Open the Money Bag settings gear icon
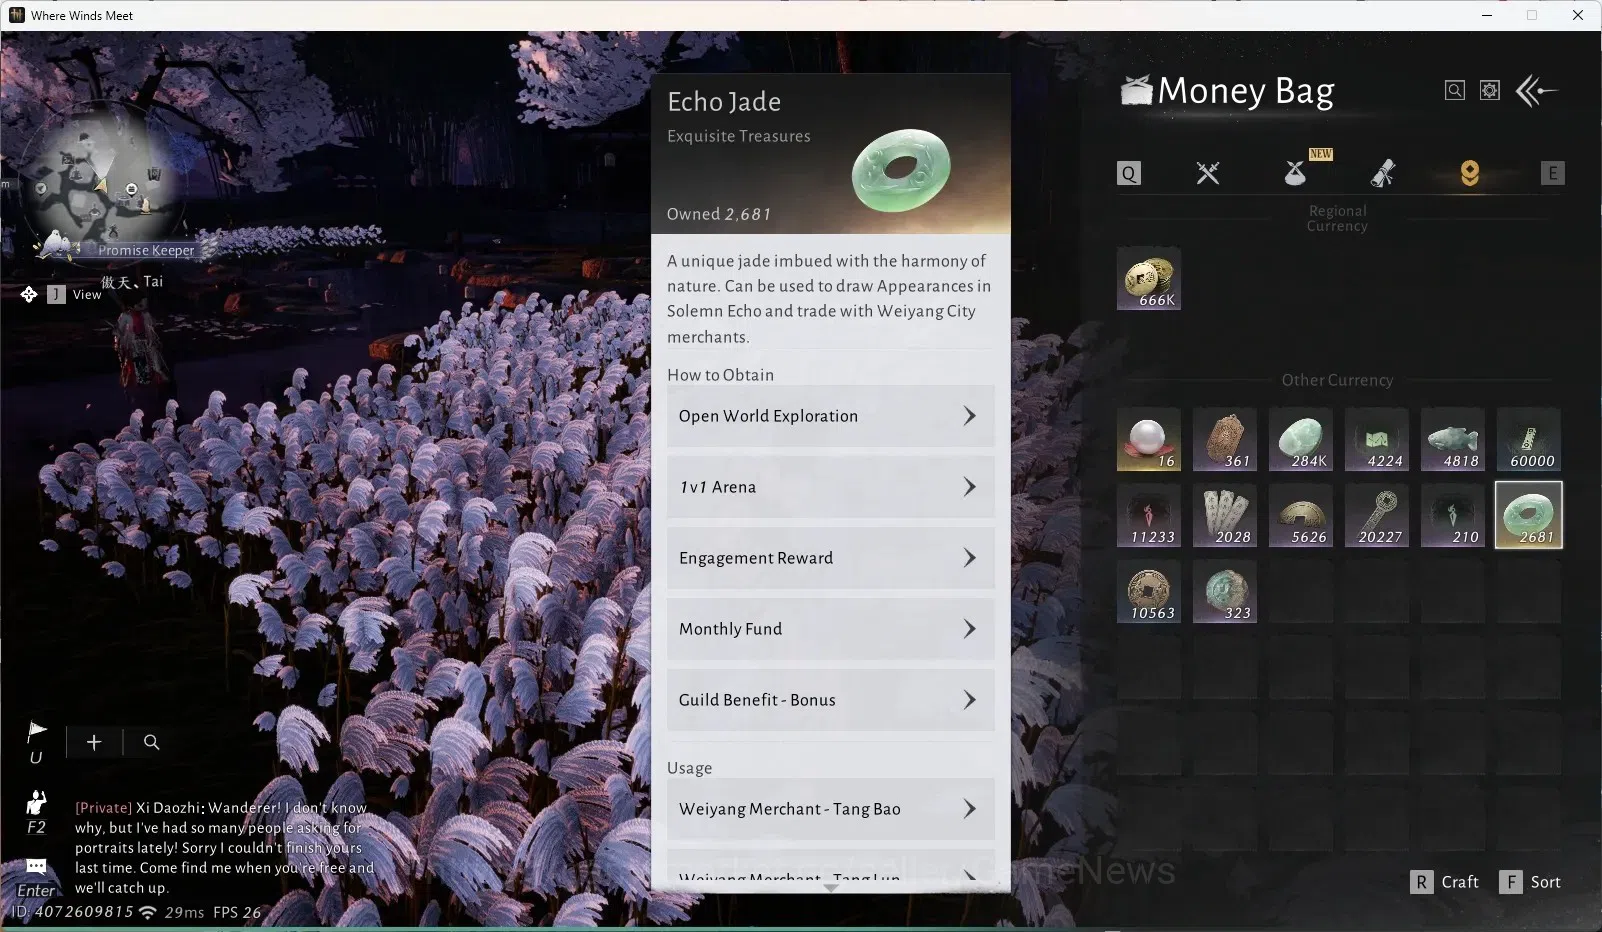Screen dimensions: 1602x932 [x=1490, y=91]
